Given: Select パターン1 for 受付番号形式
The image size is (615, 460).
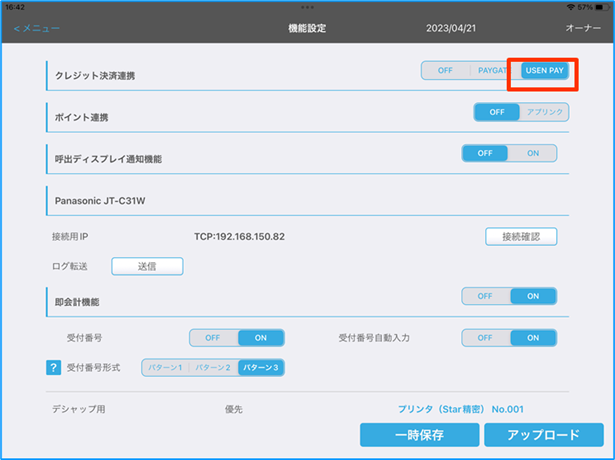Looking at the screenshot, I should pos(166,368).
